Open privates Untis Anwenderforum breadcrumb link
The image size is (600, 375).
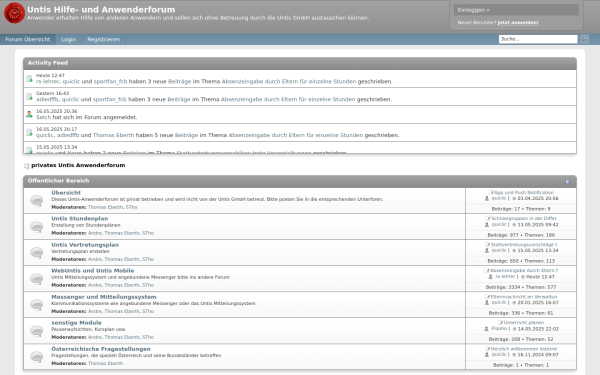click(78, 165)
